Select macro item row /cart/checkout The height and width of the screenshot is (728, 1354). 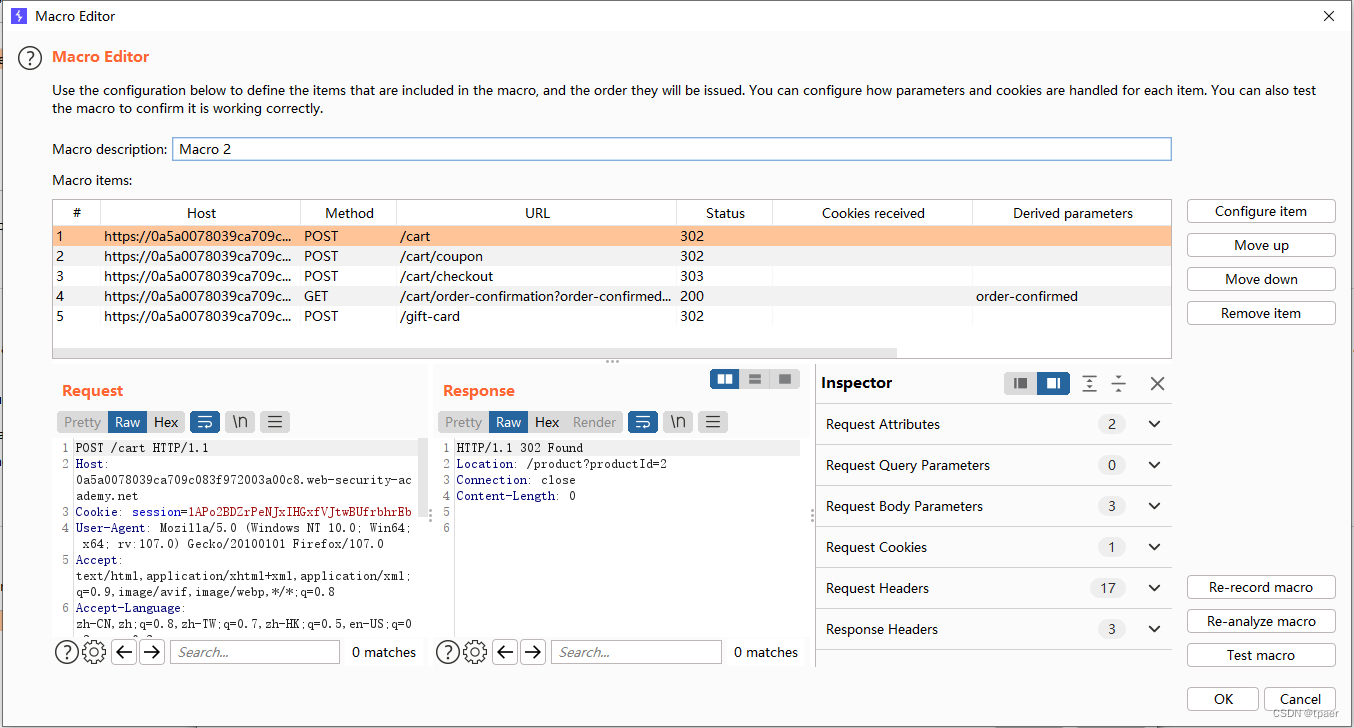point(611,276)
